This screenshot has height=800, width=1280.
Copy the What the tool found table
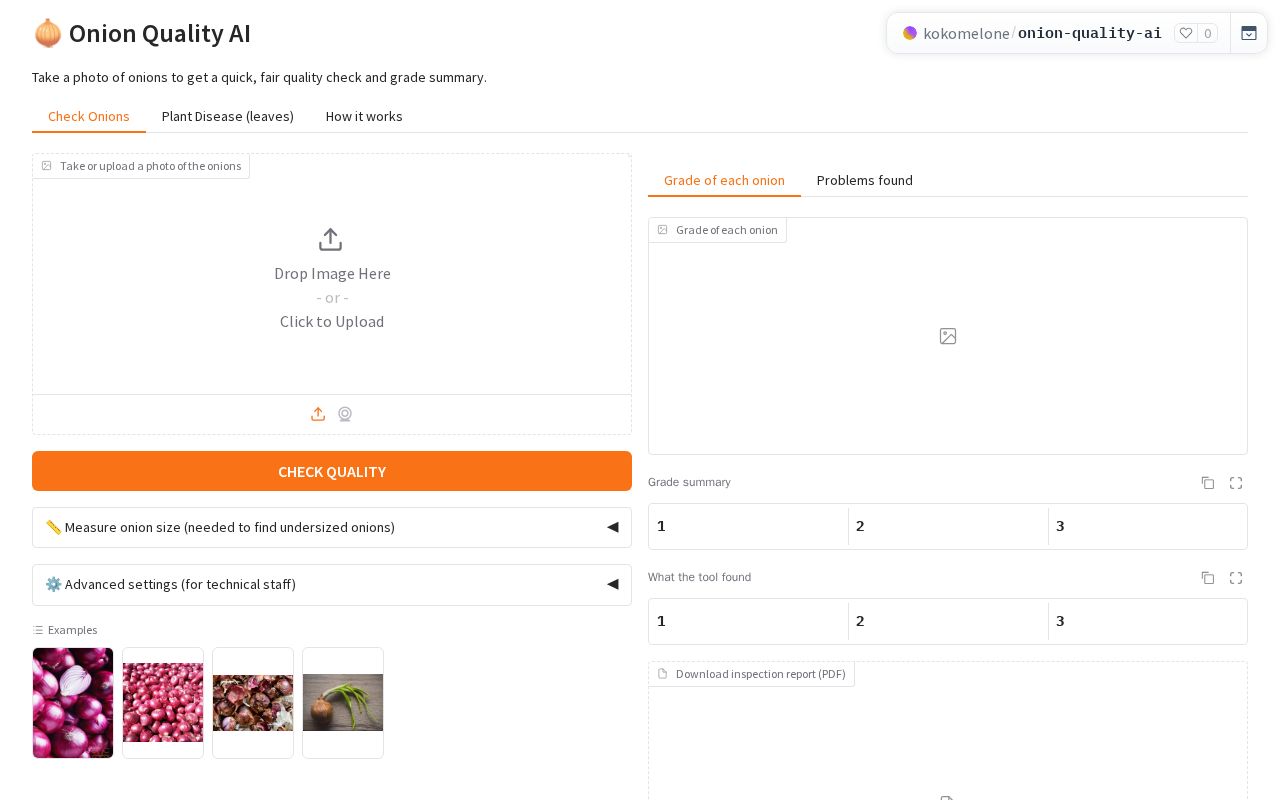1208,578
